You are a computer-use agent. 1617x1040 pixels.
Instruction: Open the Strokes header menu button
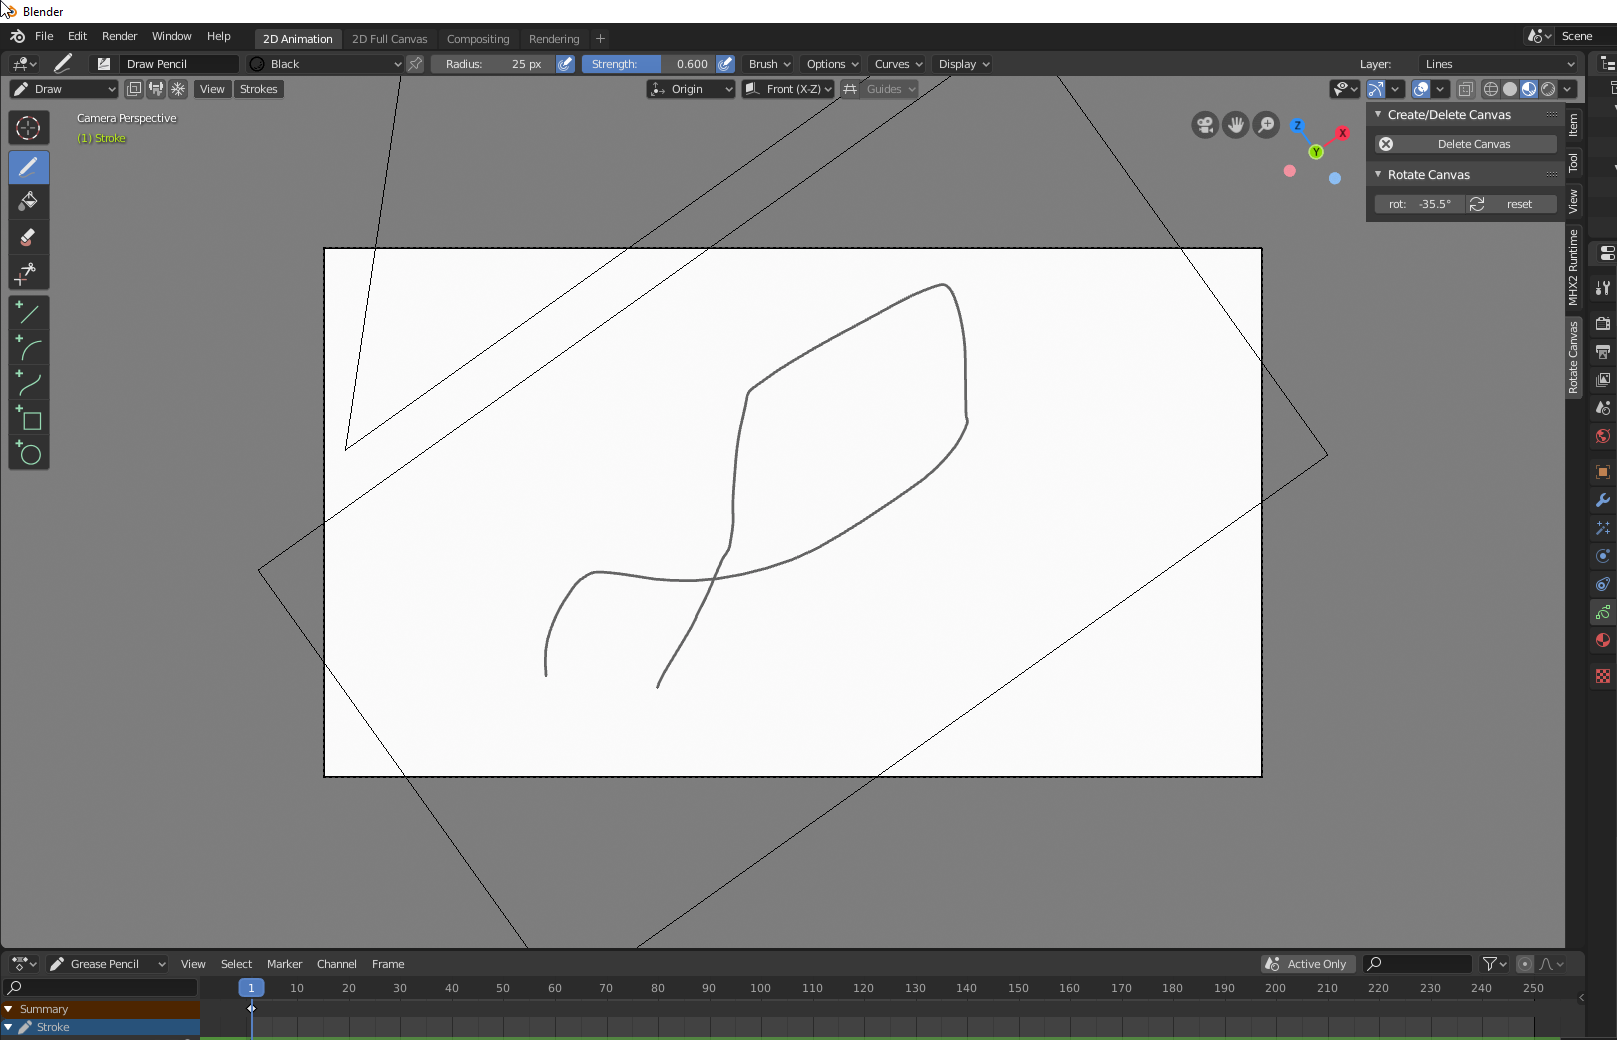pyautogui.click(x=259, y=90)
